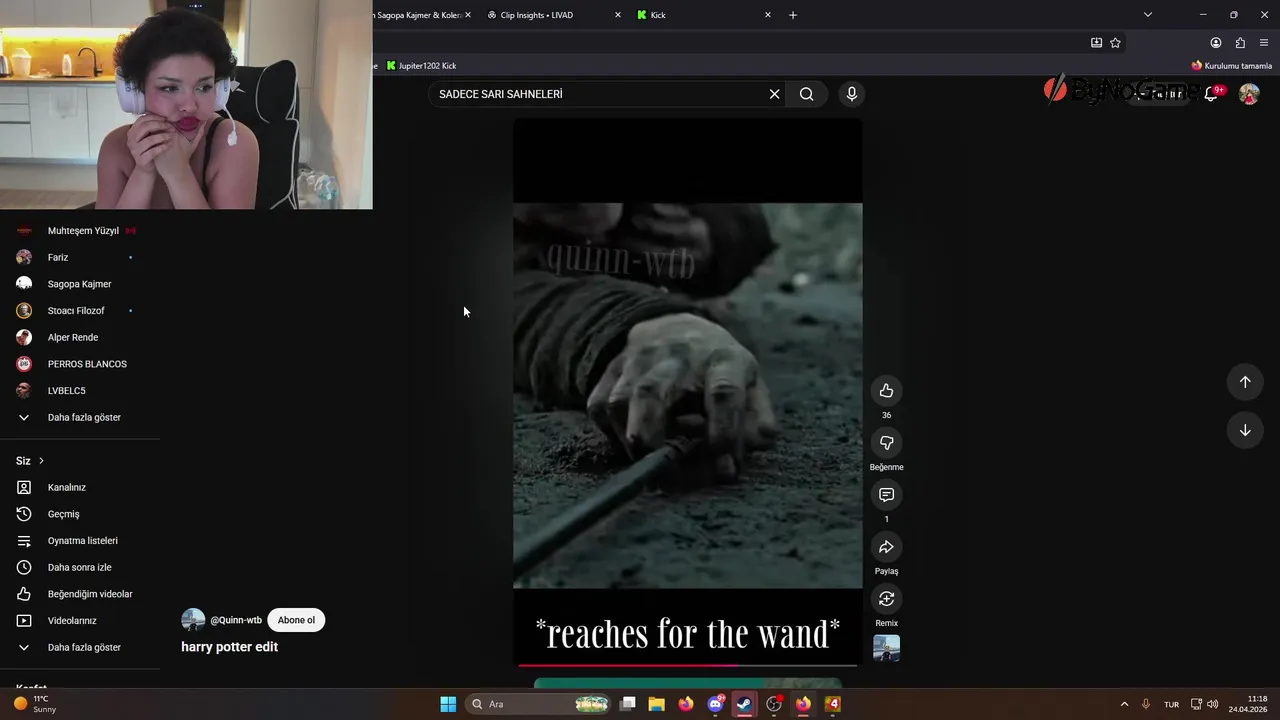Image resolution: width=1280 pixels, height=720 pixels.
Task: Open Task View on the taskbar
Action: pyautogui.click(x=627, y=704)
